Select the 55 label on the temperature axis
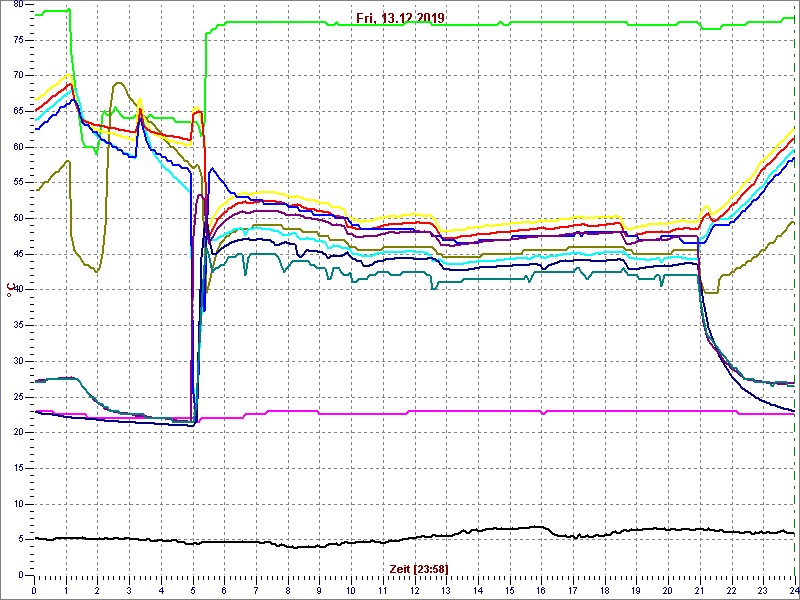Screen dimensions: 800x600 coord(17,183)
